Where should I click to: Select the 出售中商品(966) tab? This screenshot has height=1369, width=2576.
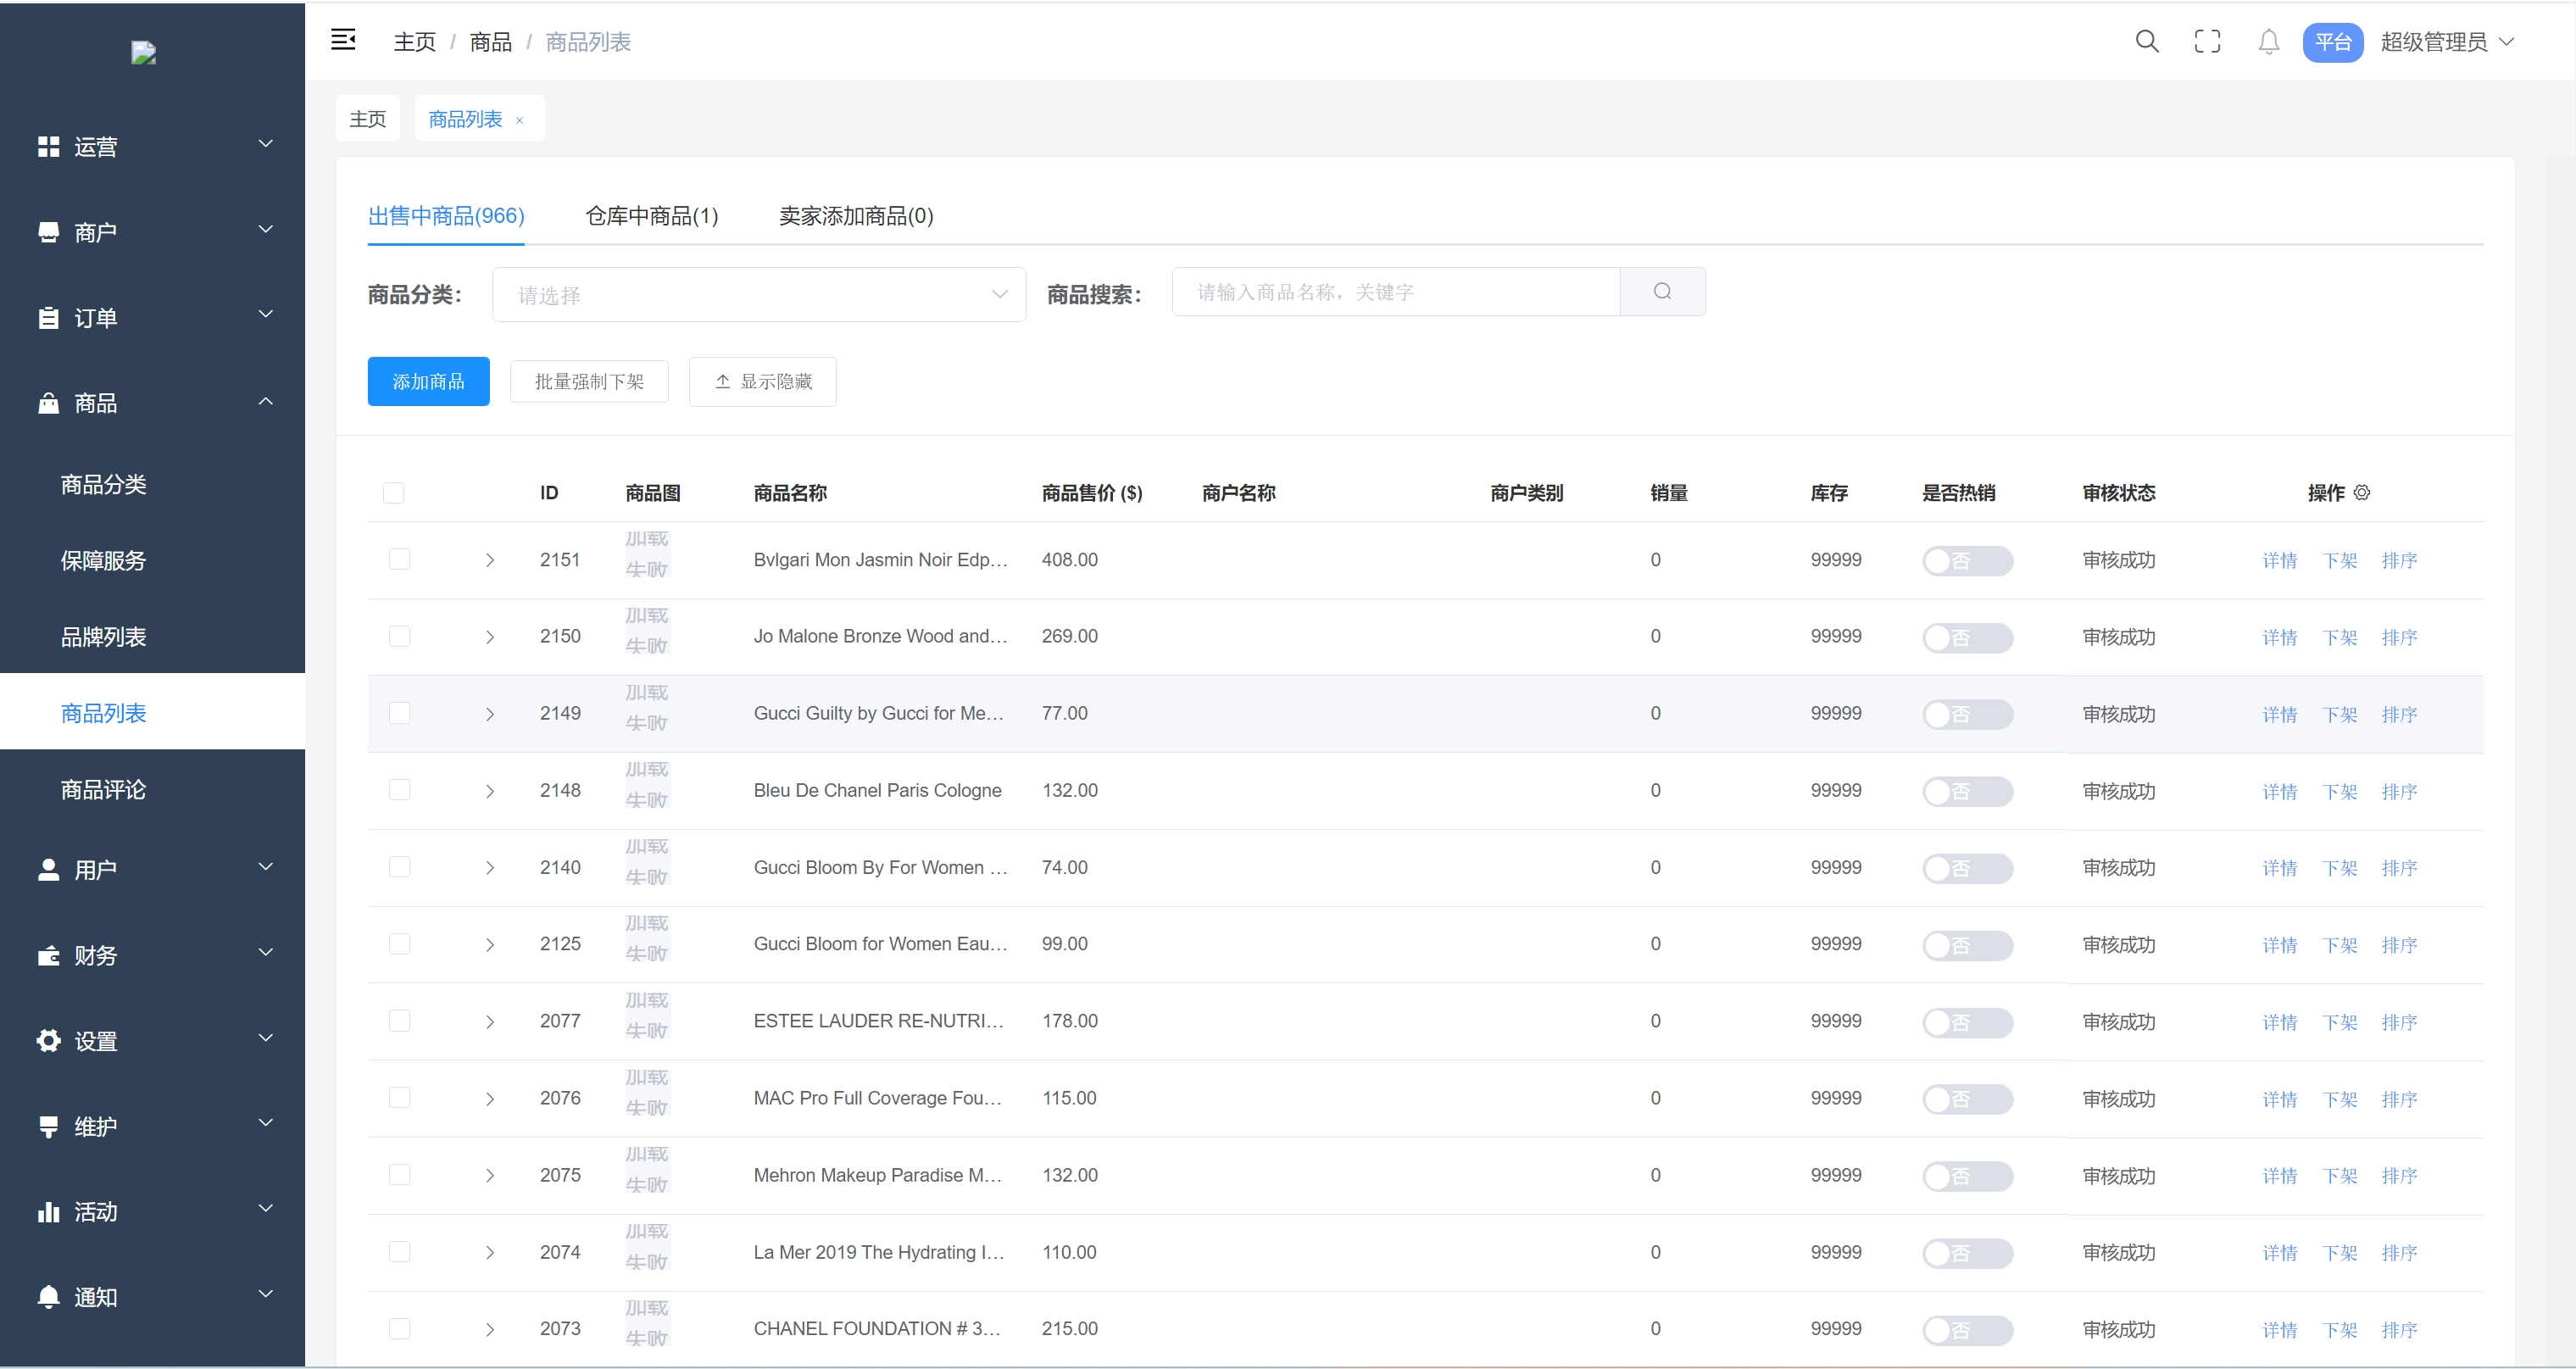point(446,216)
